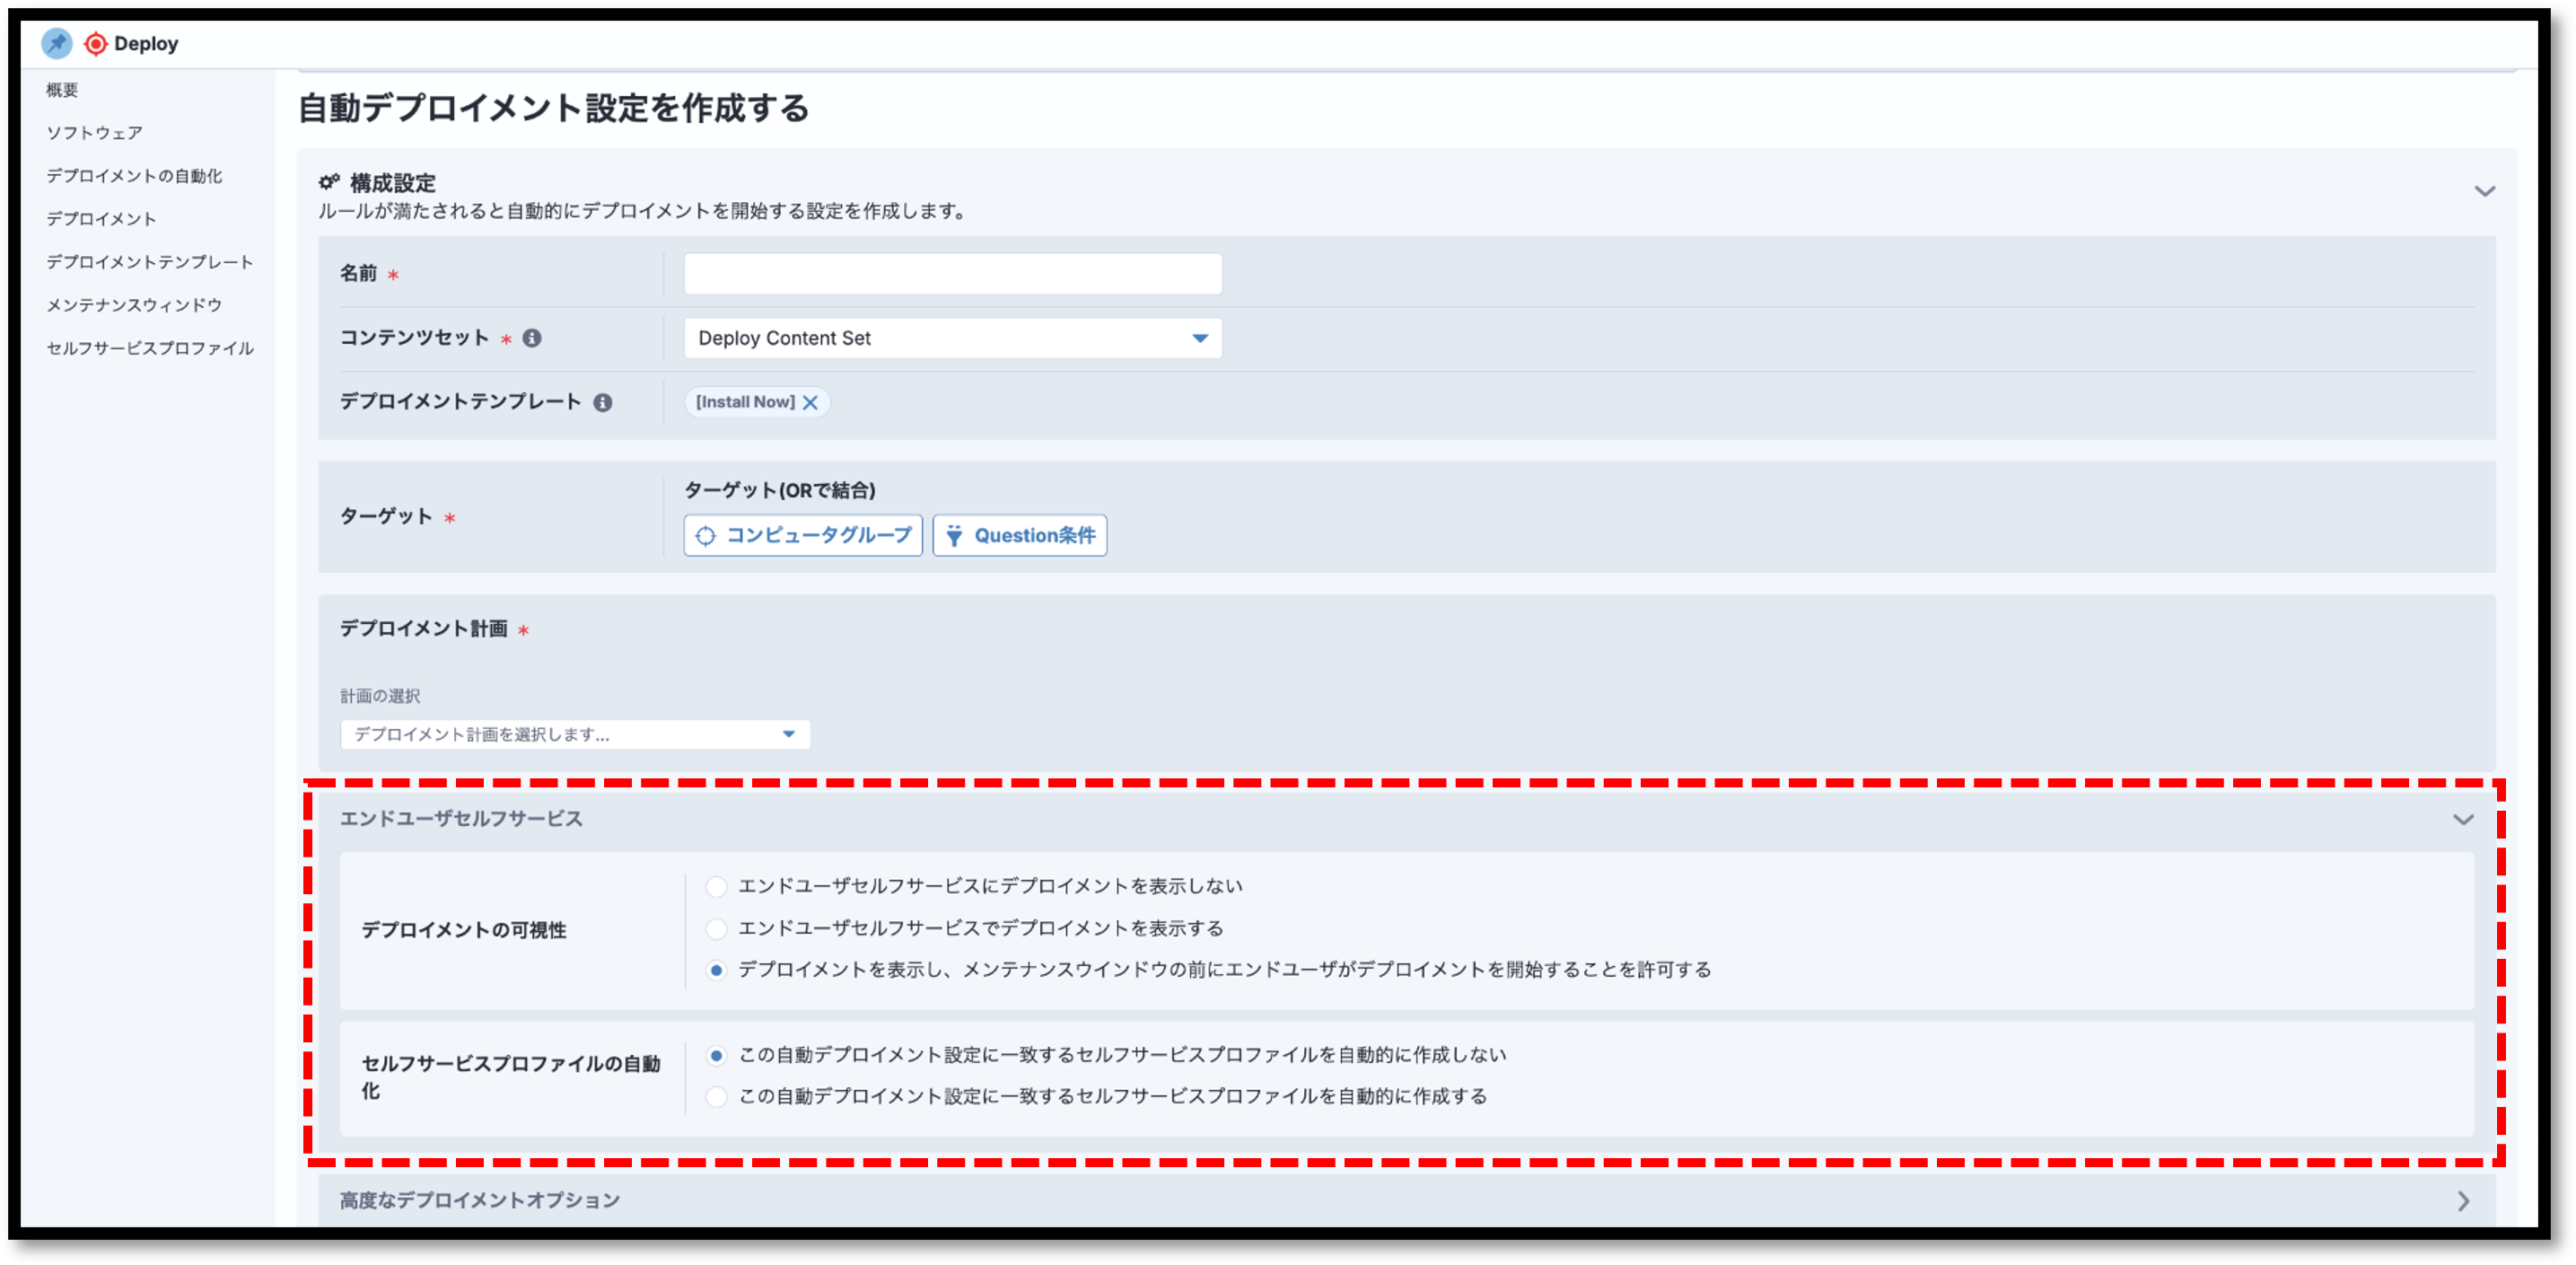
Task: Click the red Deploy target logo icon
Action: coord(96,43)
